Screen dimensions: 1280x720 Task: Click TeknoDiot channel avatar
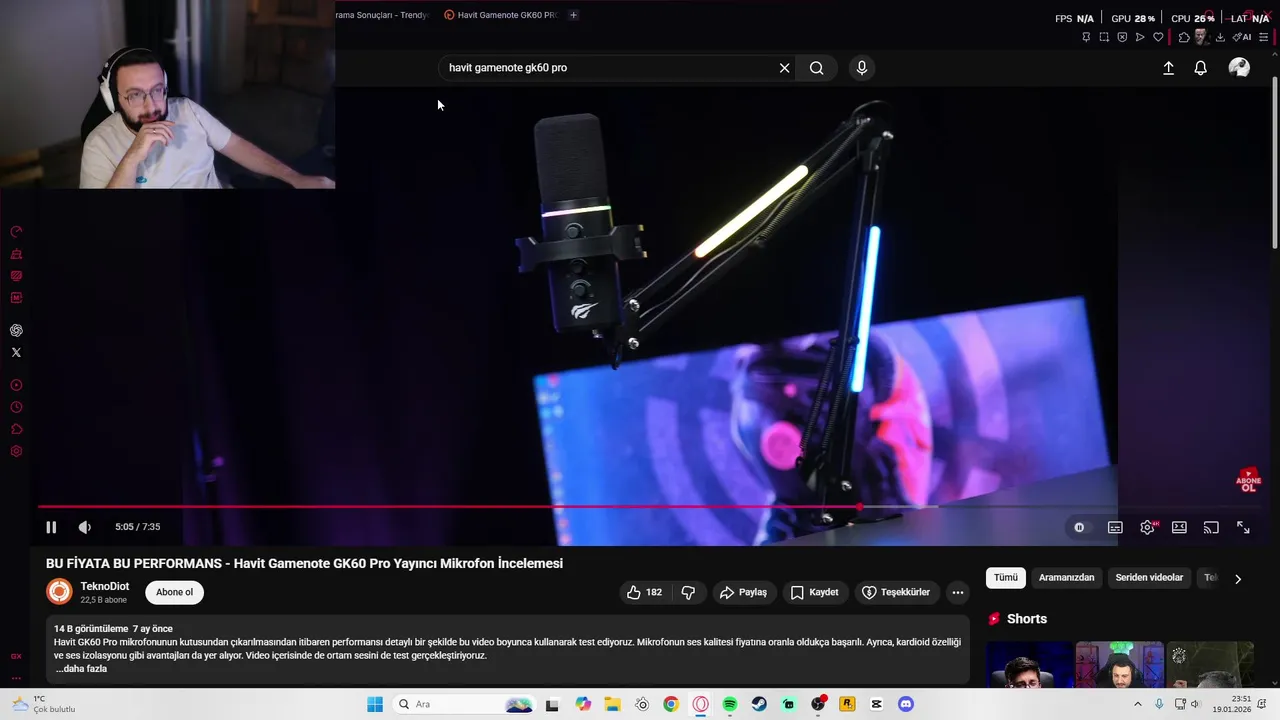[60, 592]
